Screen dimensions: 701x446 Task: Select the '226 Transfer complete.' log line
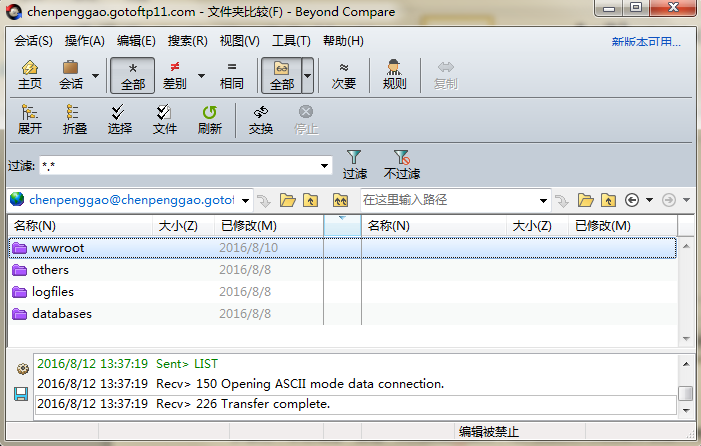point(355,404)
